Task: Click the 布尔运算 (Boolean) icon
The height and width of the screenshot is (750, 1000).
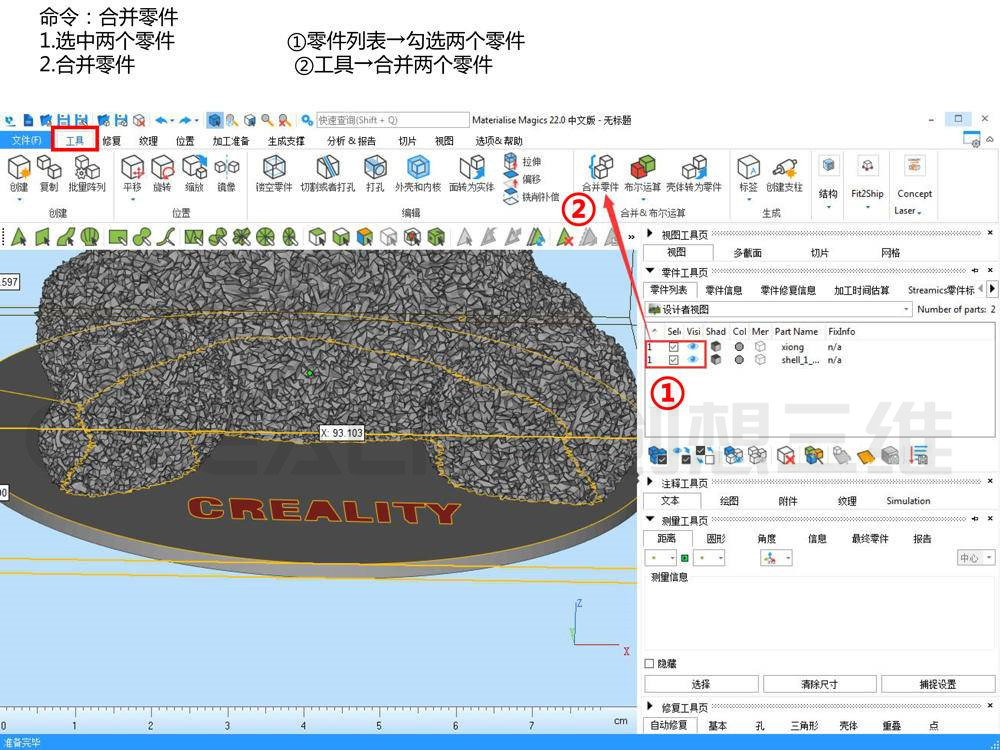Action: (643, 167)
